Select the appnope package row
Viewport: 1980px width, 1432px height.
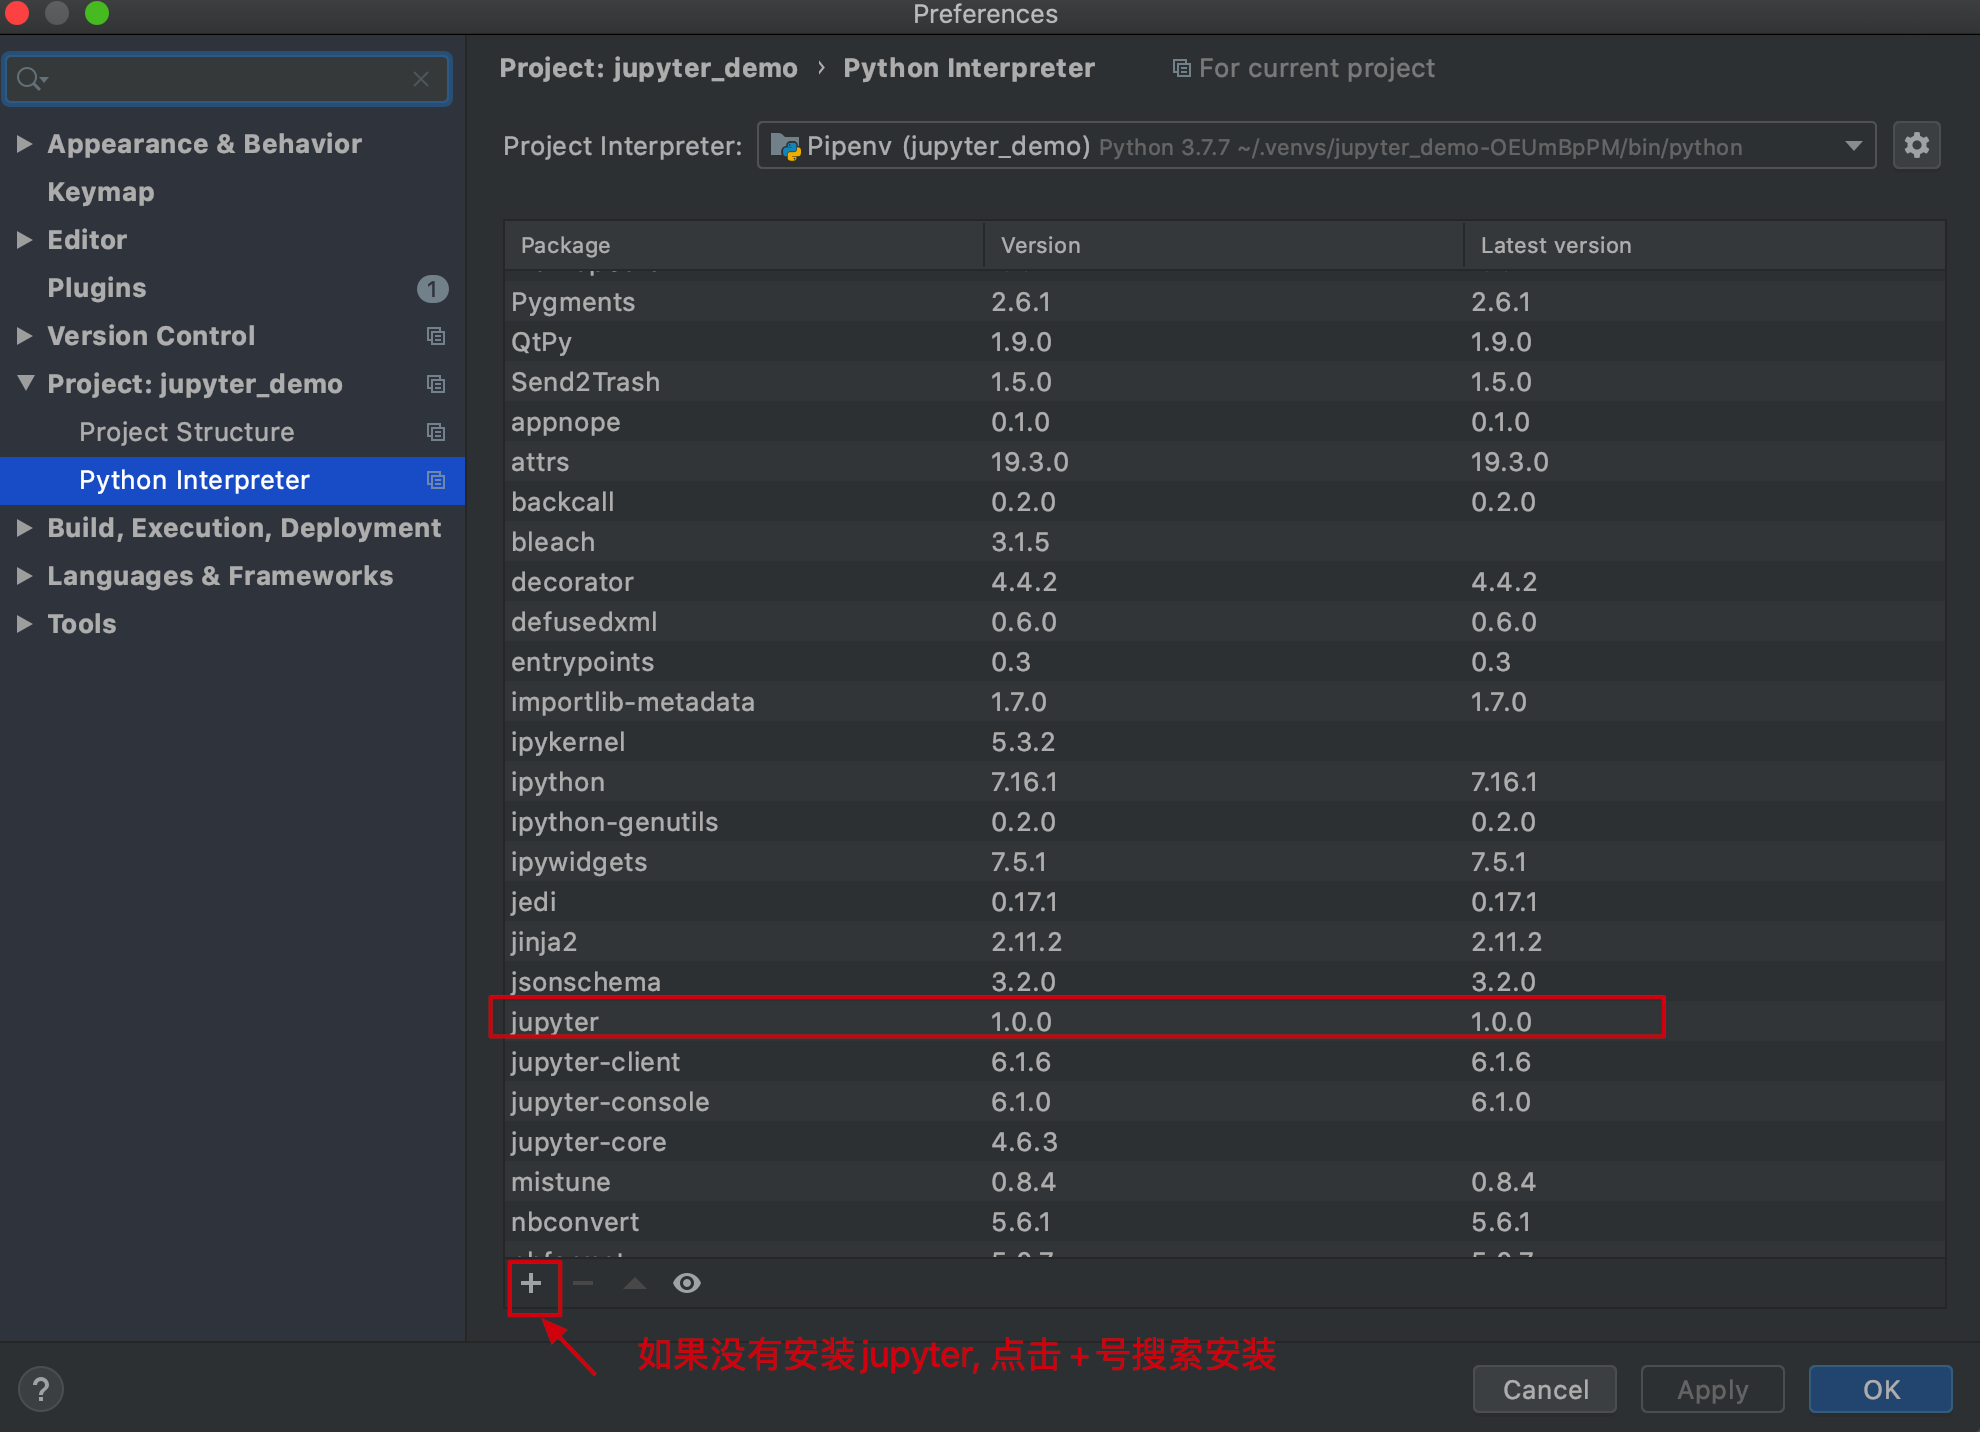coord(1225,422)
